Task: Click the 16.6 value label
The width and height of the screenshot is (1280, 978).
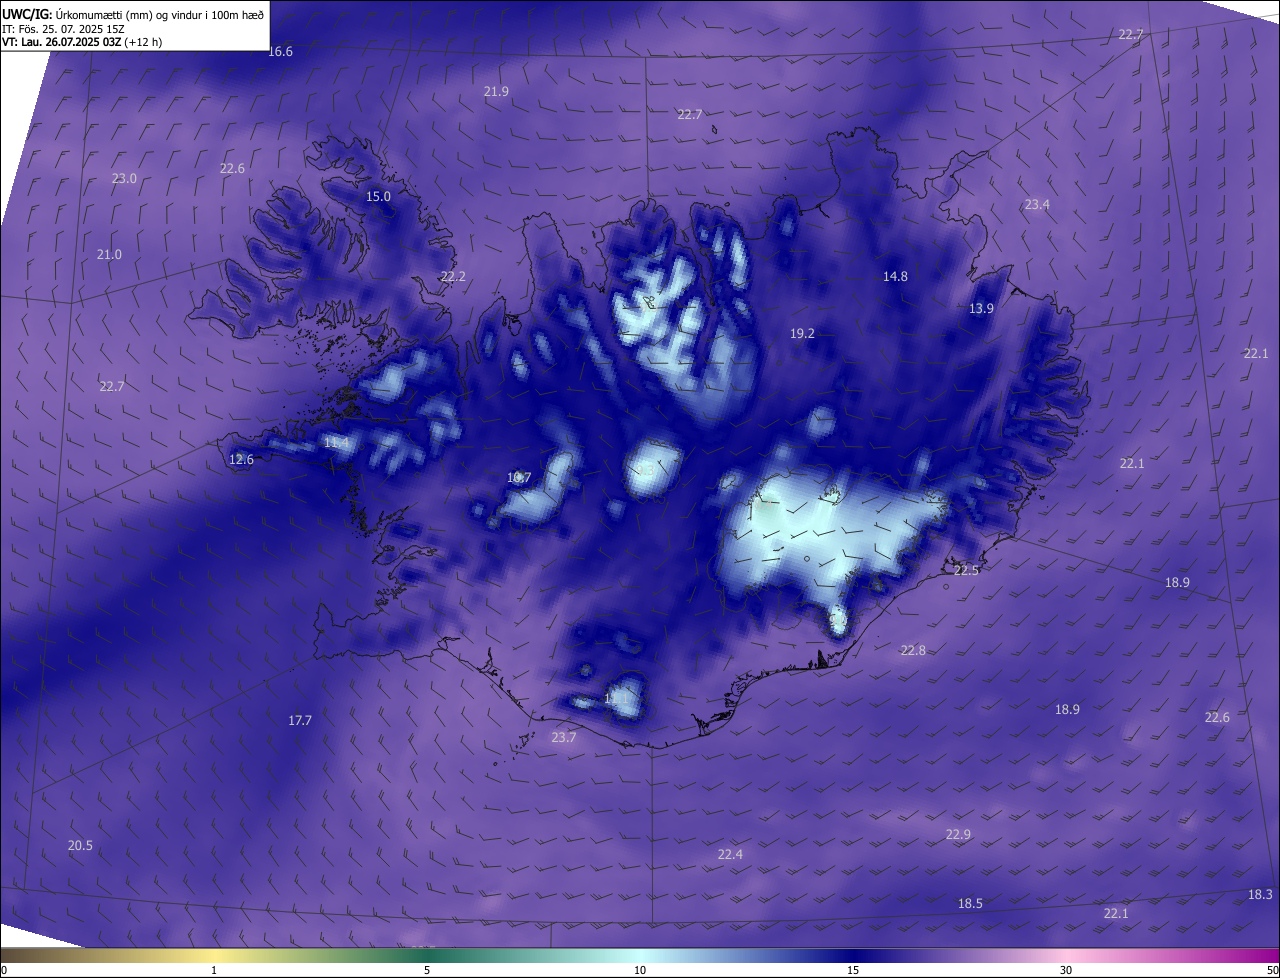Action: pos(281,52)
